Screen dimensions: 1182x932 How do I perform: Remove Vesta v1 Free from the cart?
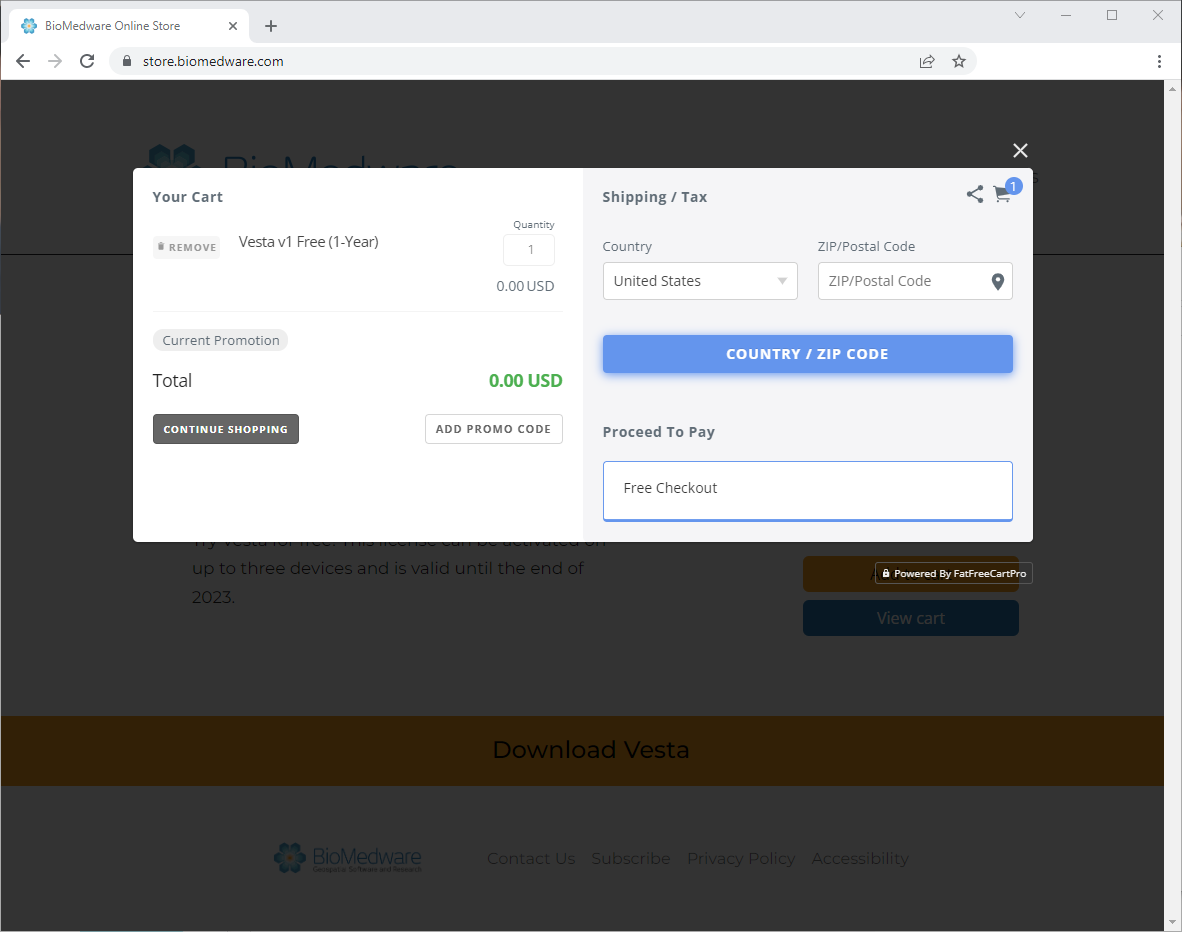coord(187,247)
